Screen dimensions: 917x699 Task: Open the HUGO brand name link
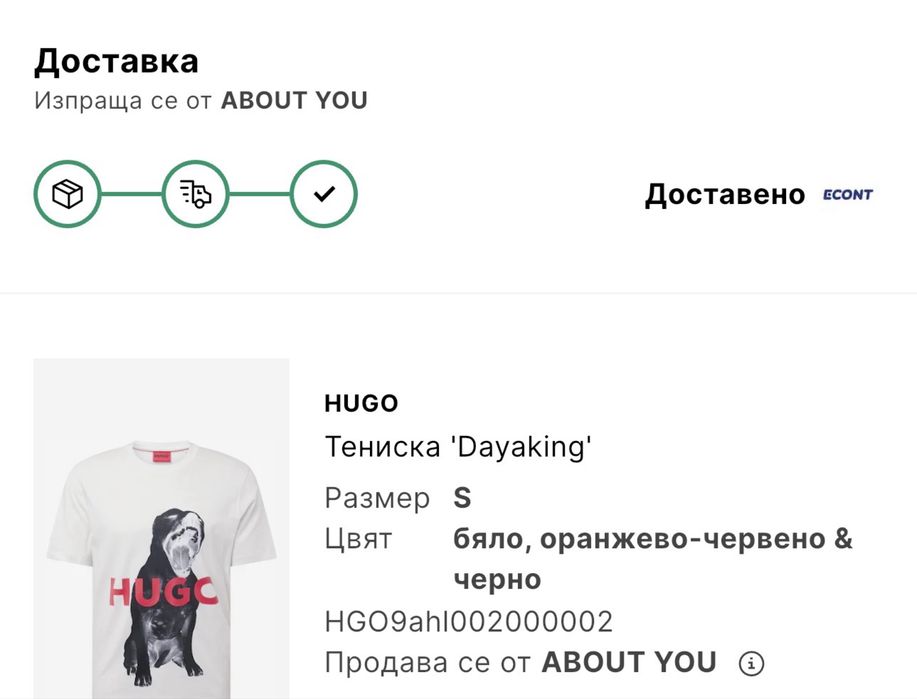pos(361,404)
